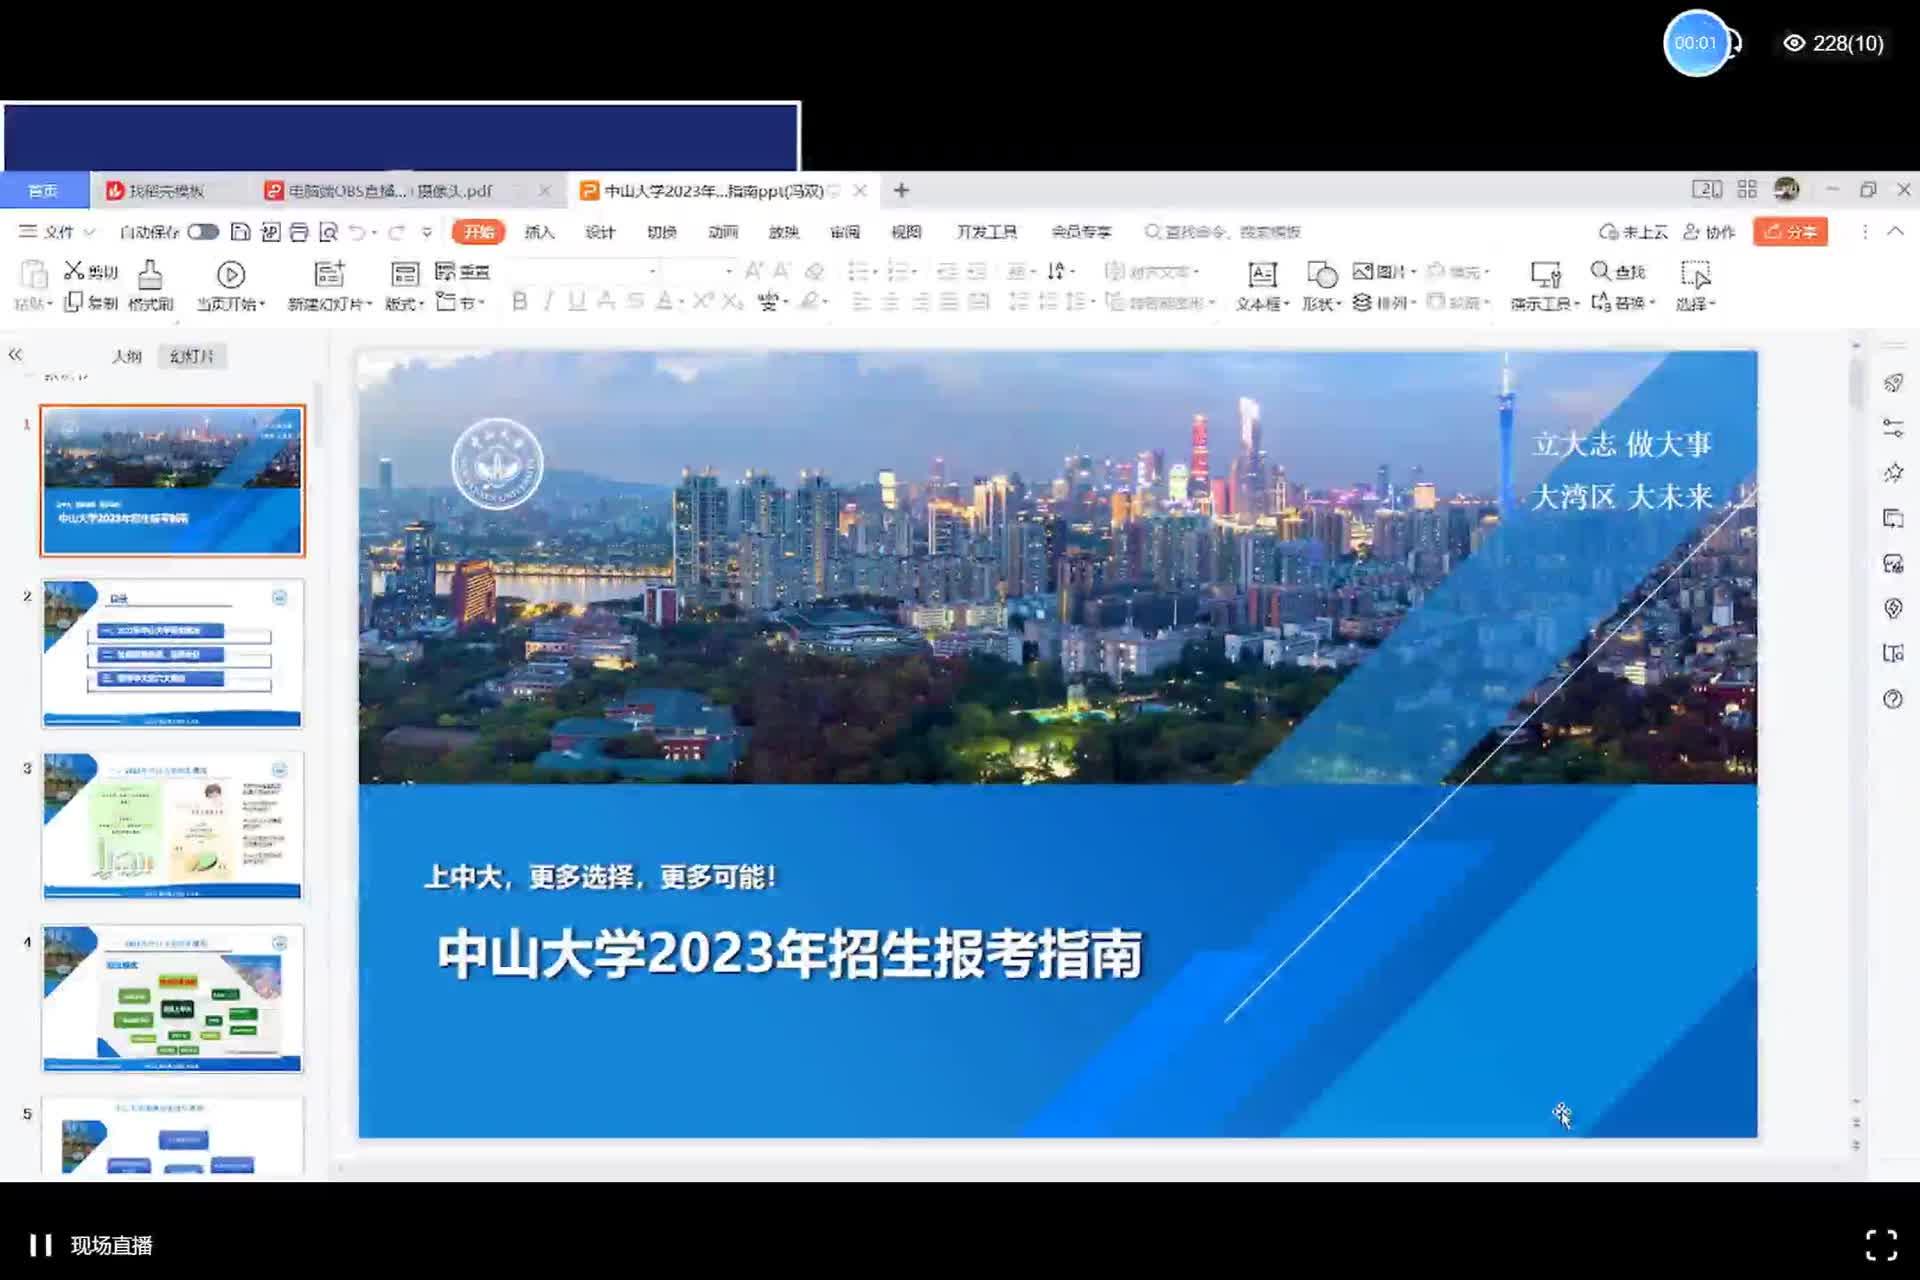Select slide 4 thumbnail in panel
The image size is (1920, 1280).
172,999
